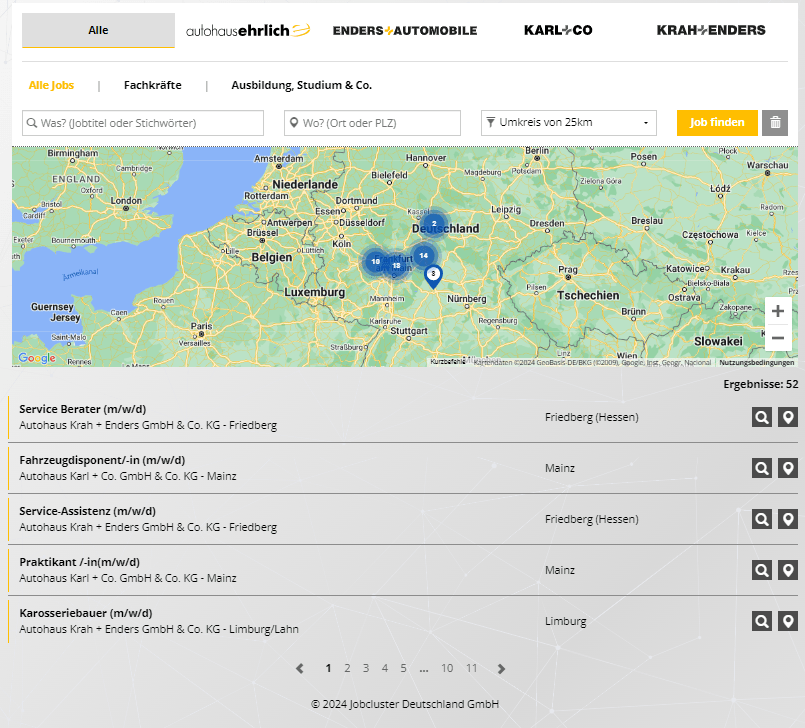Show Fahrzeugdisponent job location on map
The width and height of the screenshot is (805, 728).
788,468
